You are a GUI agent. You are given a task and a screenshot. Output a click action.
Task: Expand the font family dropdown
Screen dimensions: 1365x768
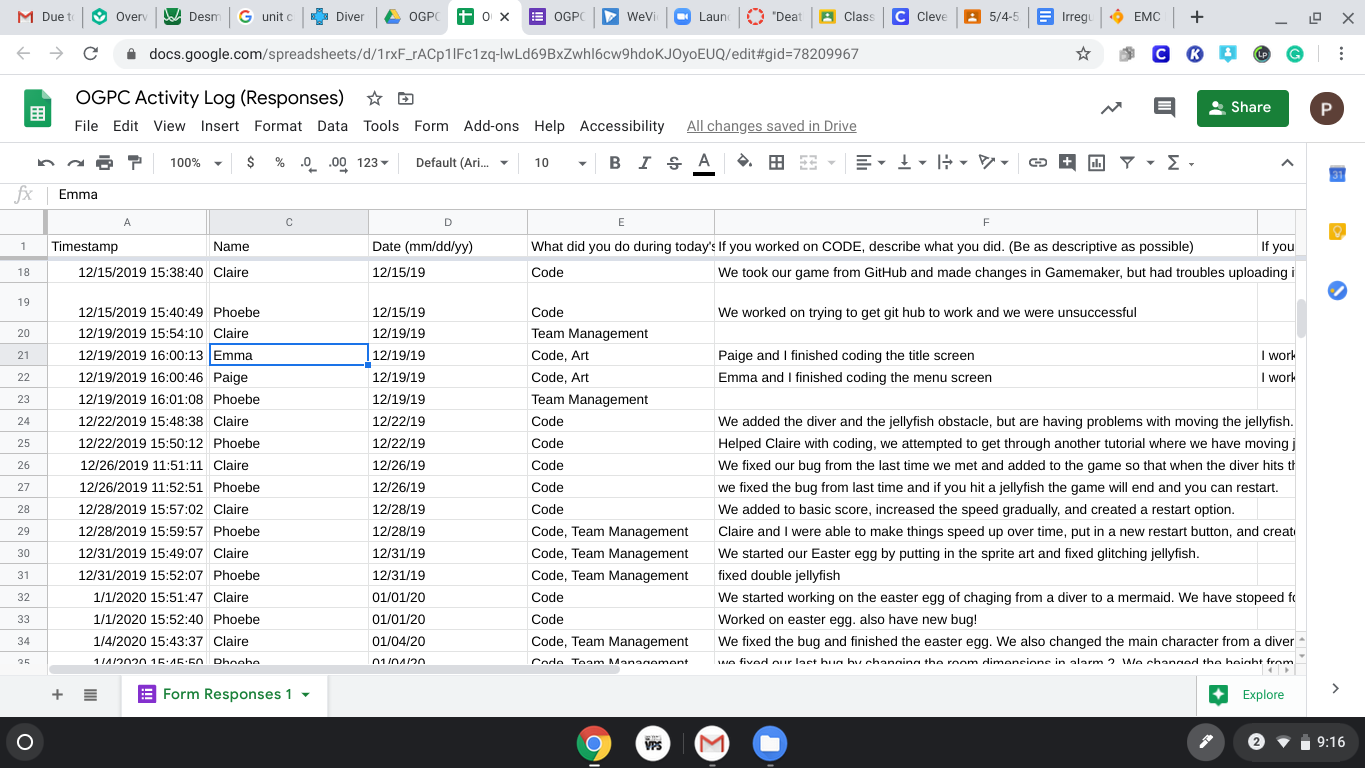pos(461,163)
